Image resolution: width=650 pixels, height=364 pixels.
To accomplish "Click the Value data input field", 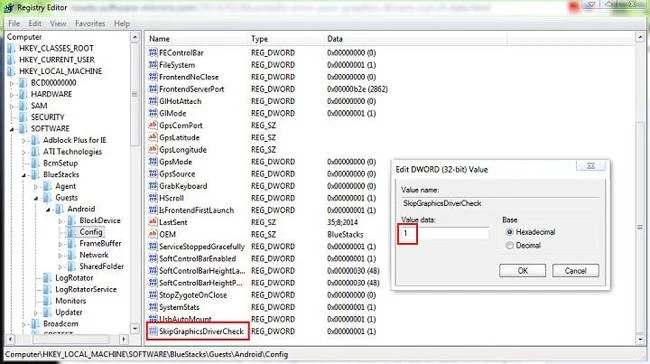I will (444, 233).
